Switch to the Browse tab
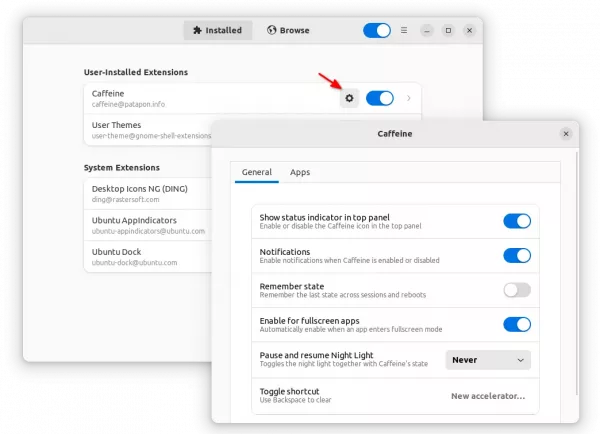The image size is (600, 434). [x=288, y=30]
